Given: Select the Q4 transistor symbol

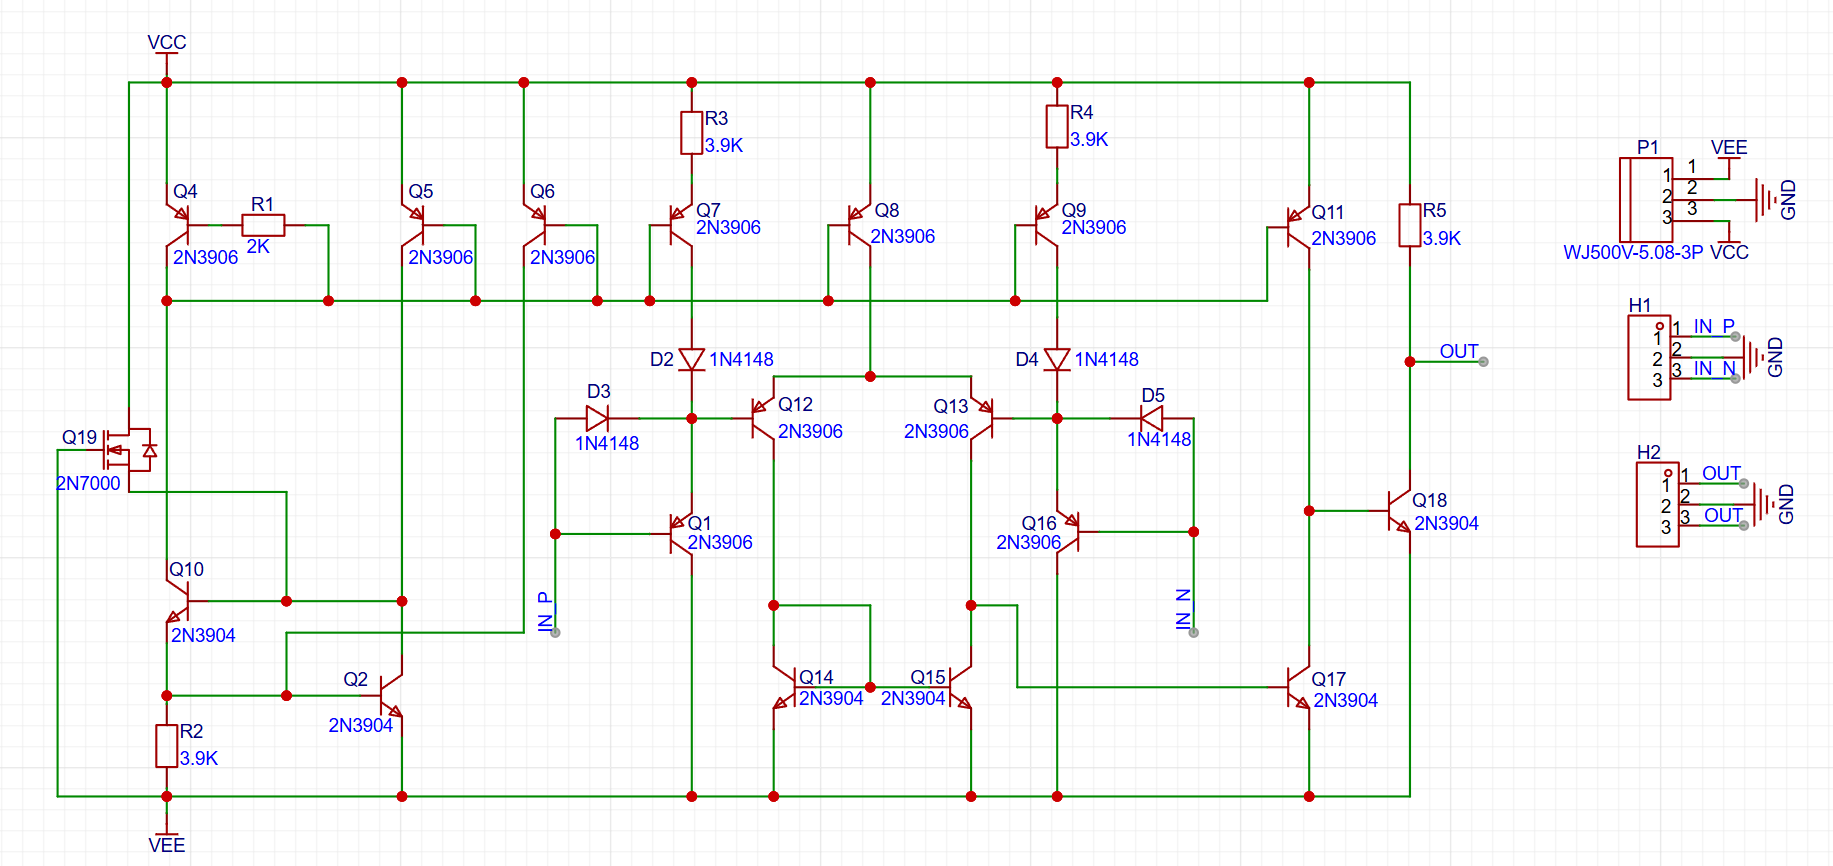Looking at the screenshot, I should click(178, 225).
